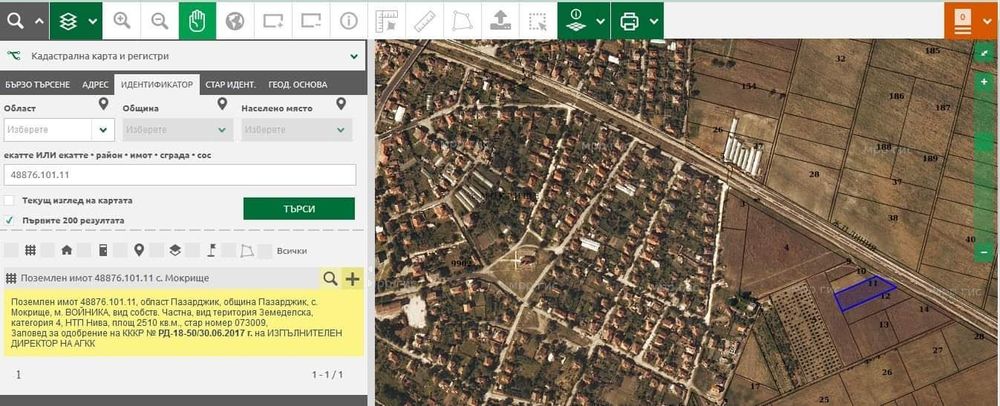Tick the 'Всички' filter checkbox
The width and height of the screenshot is (1000, 406).
click(x=265, y=250)
